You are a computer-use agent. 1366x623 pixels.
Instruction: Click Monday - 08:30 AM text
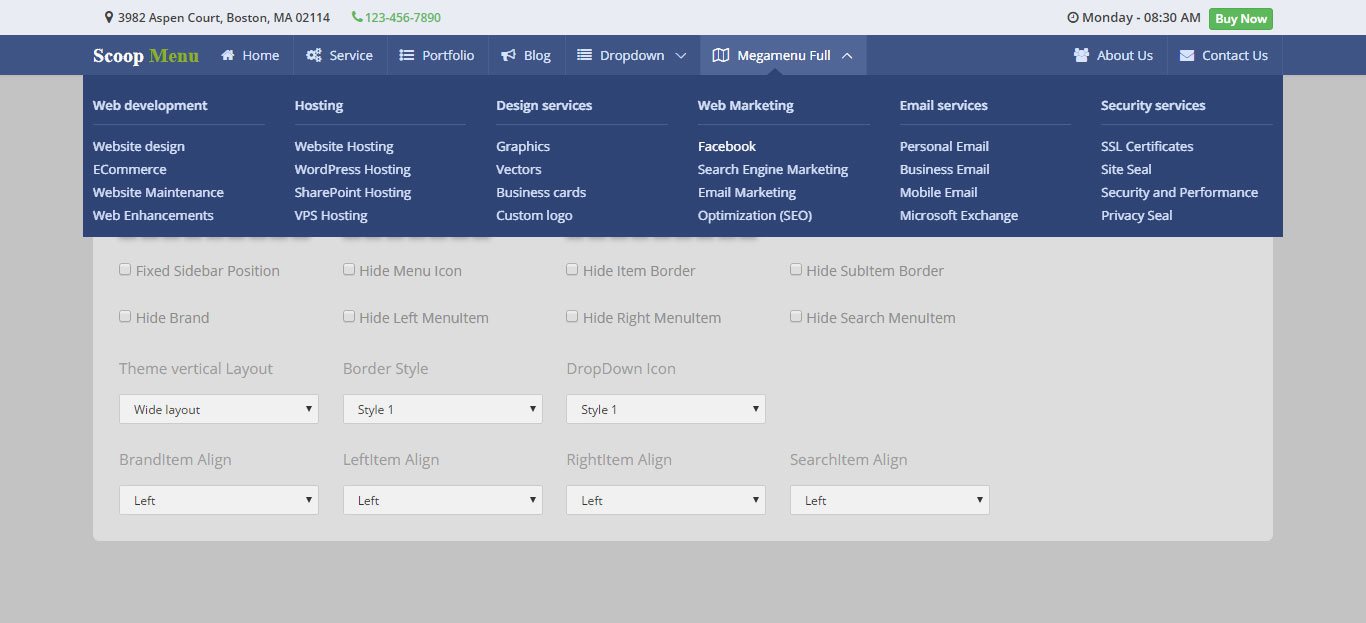coord(1141,17)
